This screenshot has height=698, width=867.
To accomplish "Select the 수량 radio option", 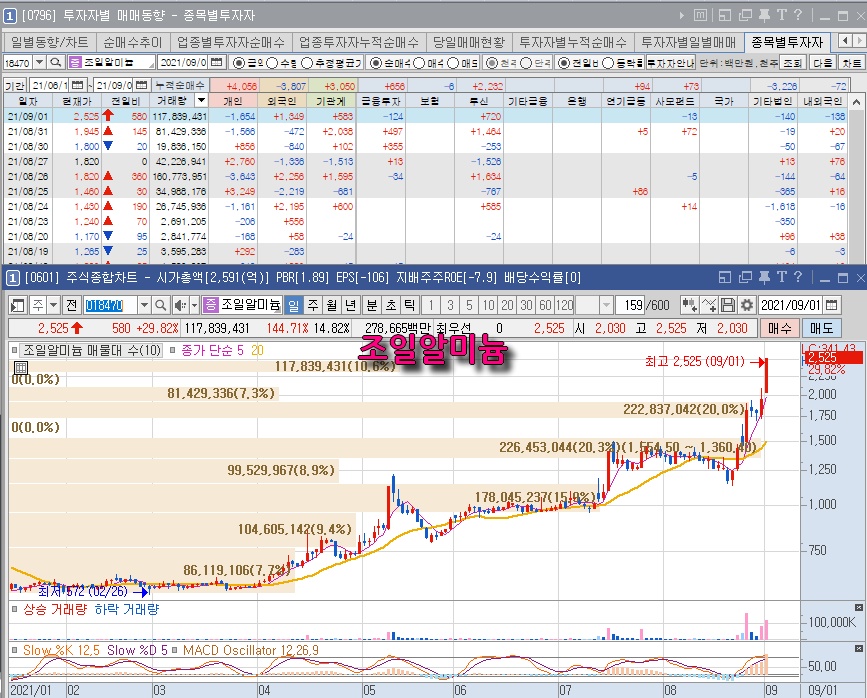I will [271, 63].
